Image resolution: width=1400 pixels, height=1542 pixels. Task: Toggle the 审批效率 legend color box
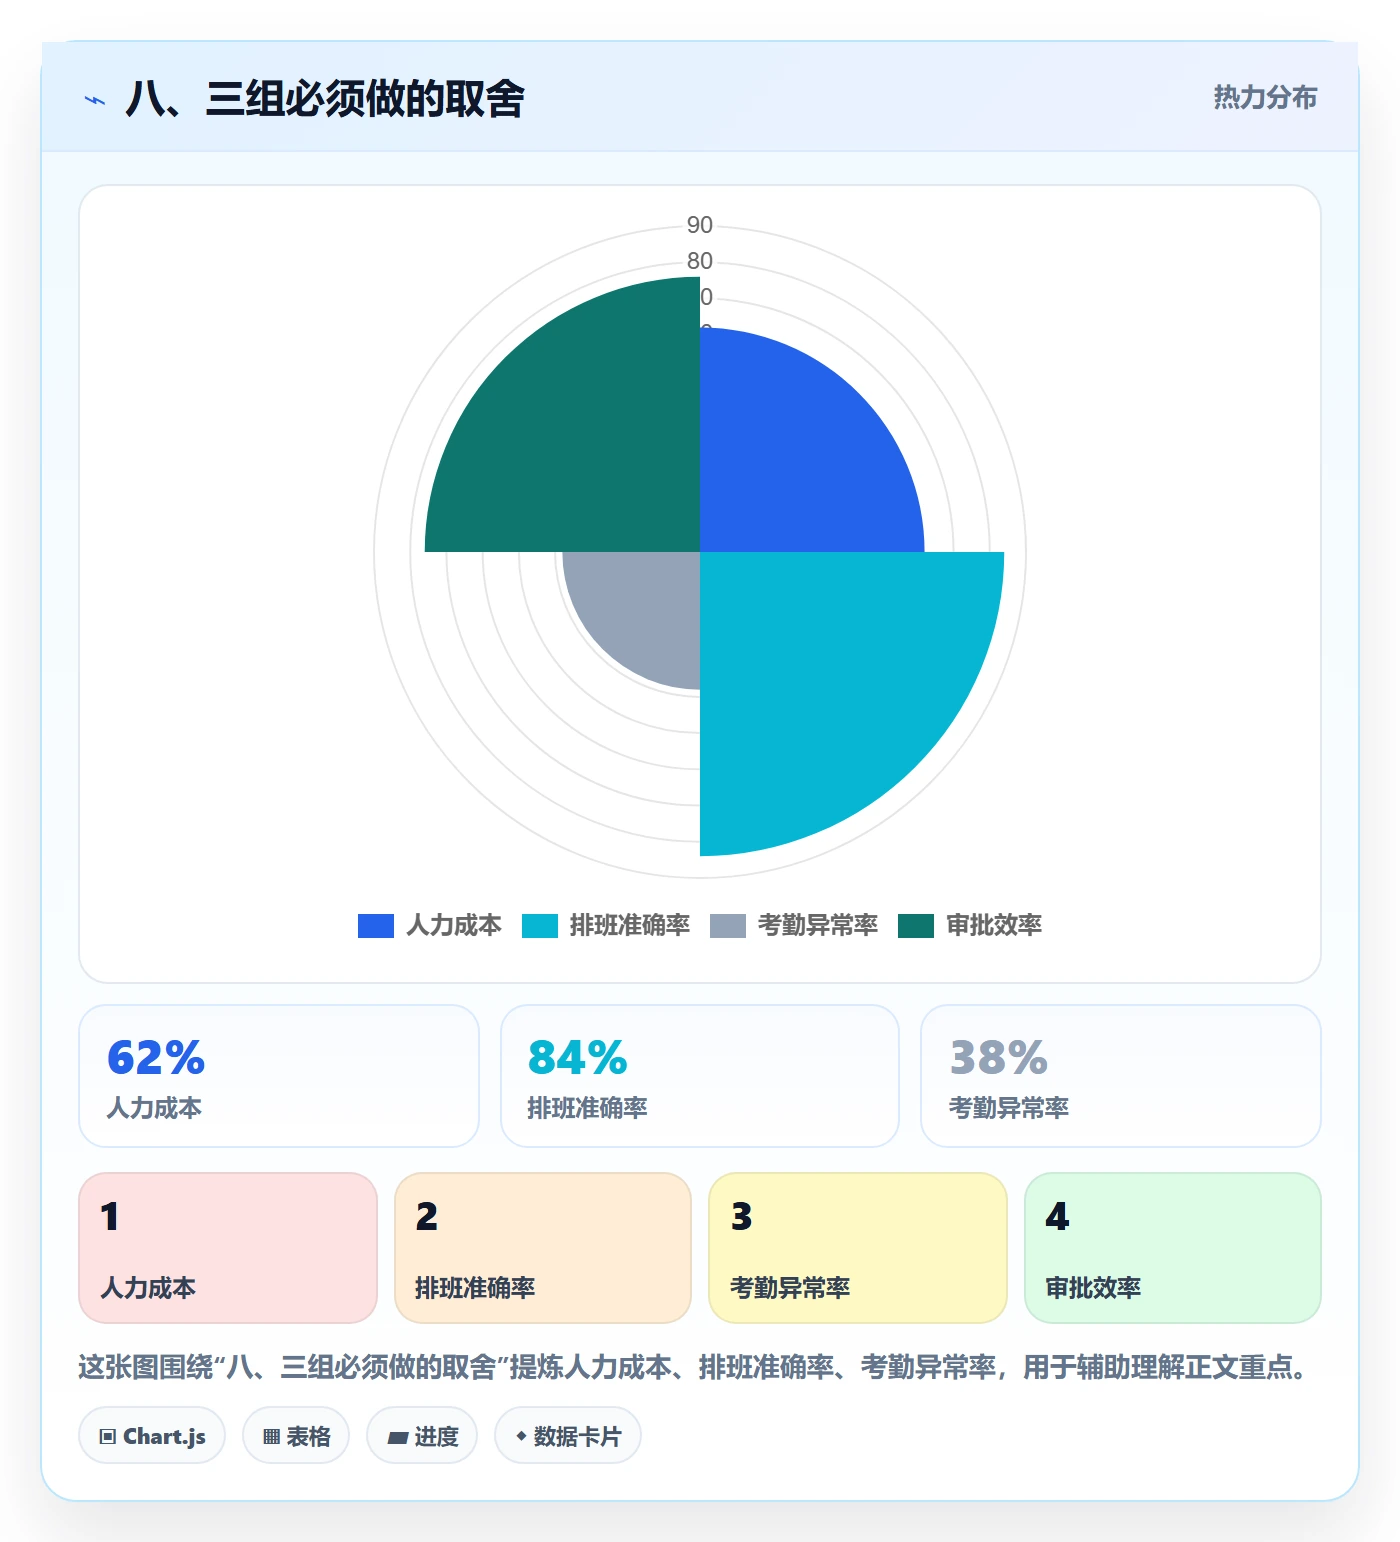click(x=916, y=926)
